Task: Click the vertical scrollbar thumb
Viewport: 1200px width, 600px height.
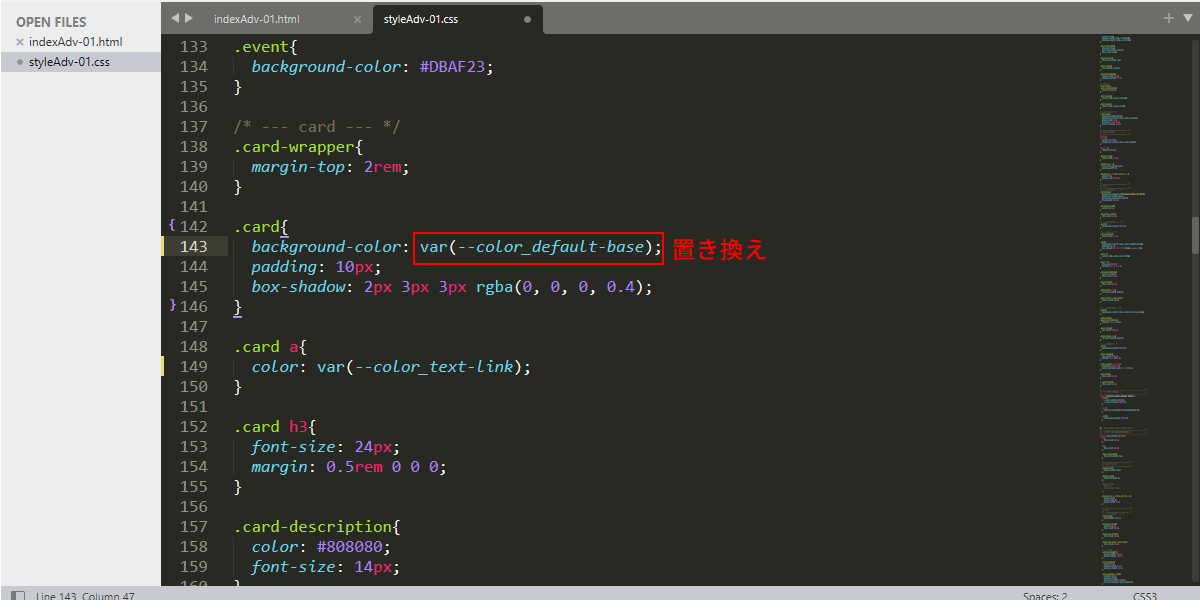Action: [x=1195, y=235]
